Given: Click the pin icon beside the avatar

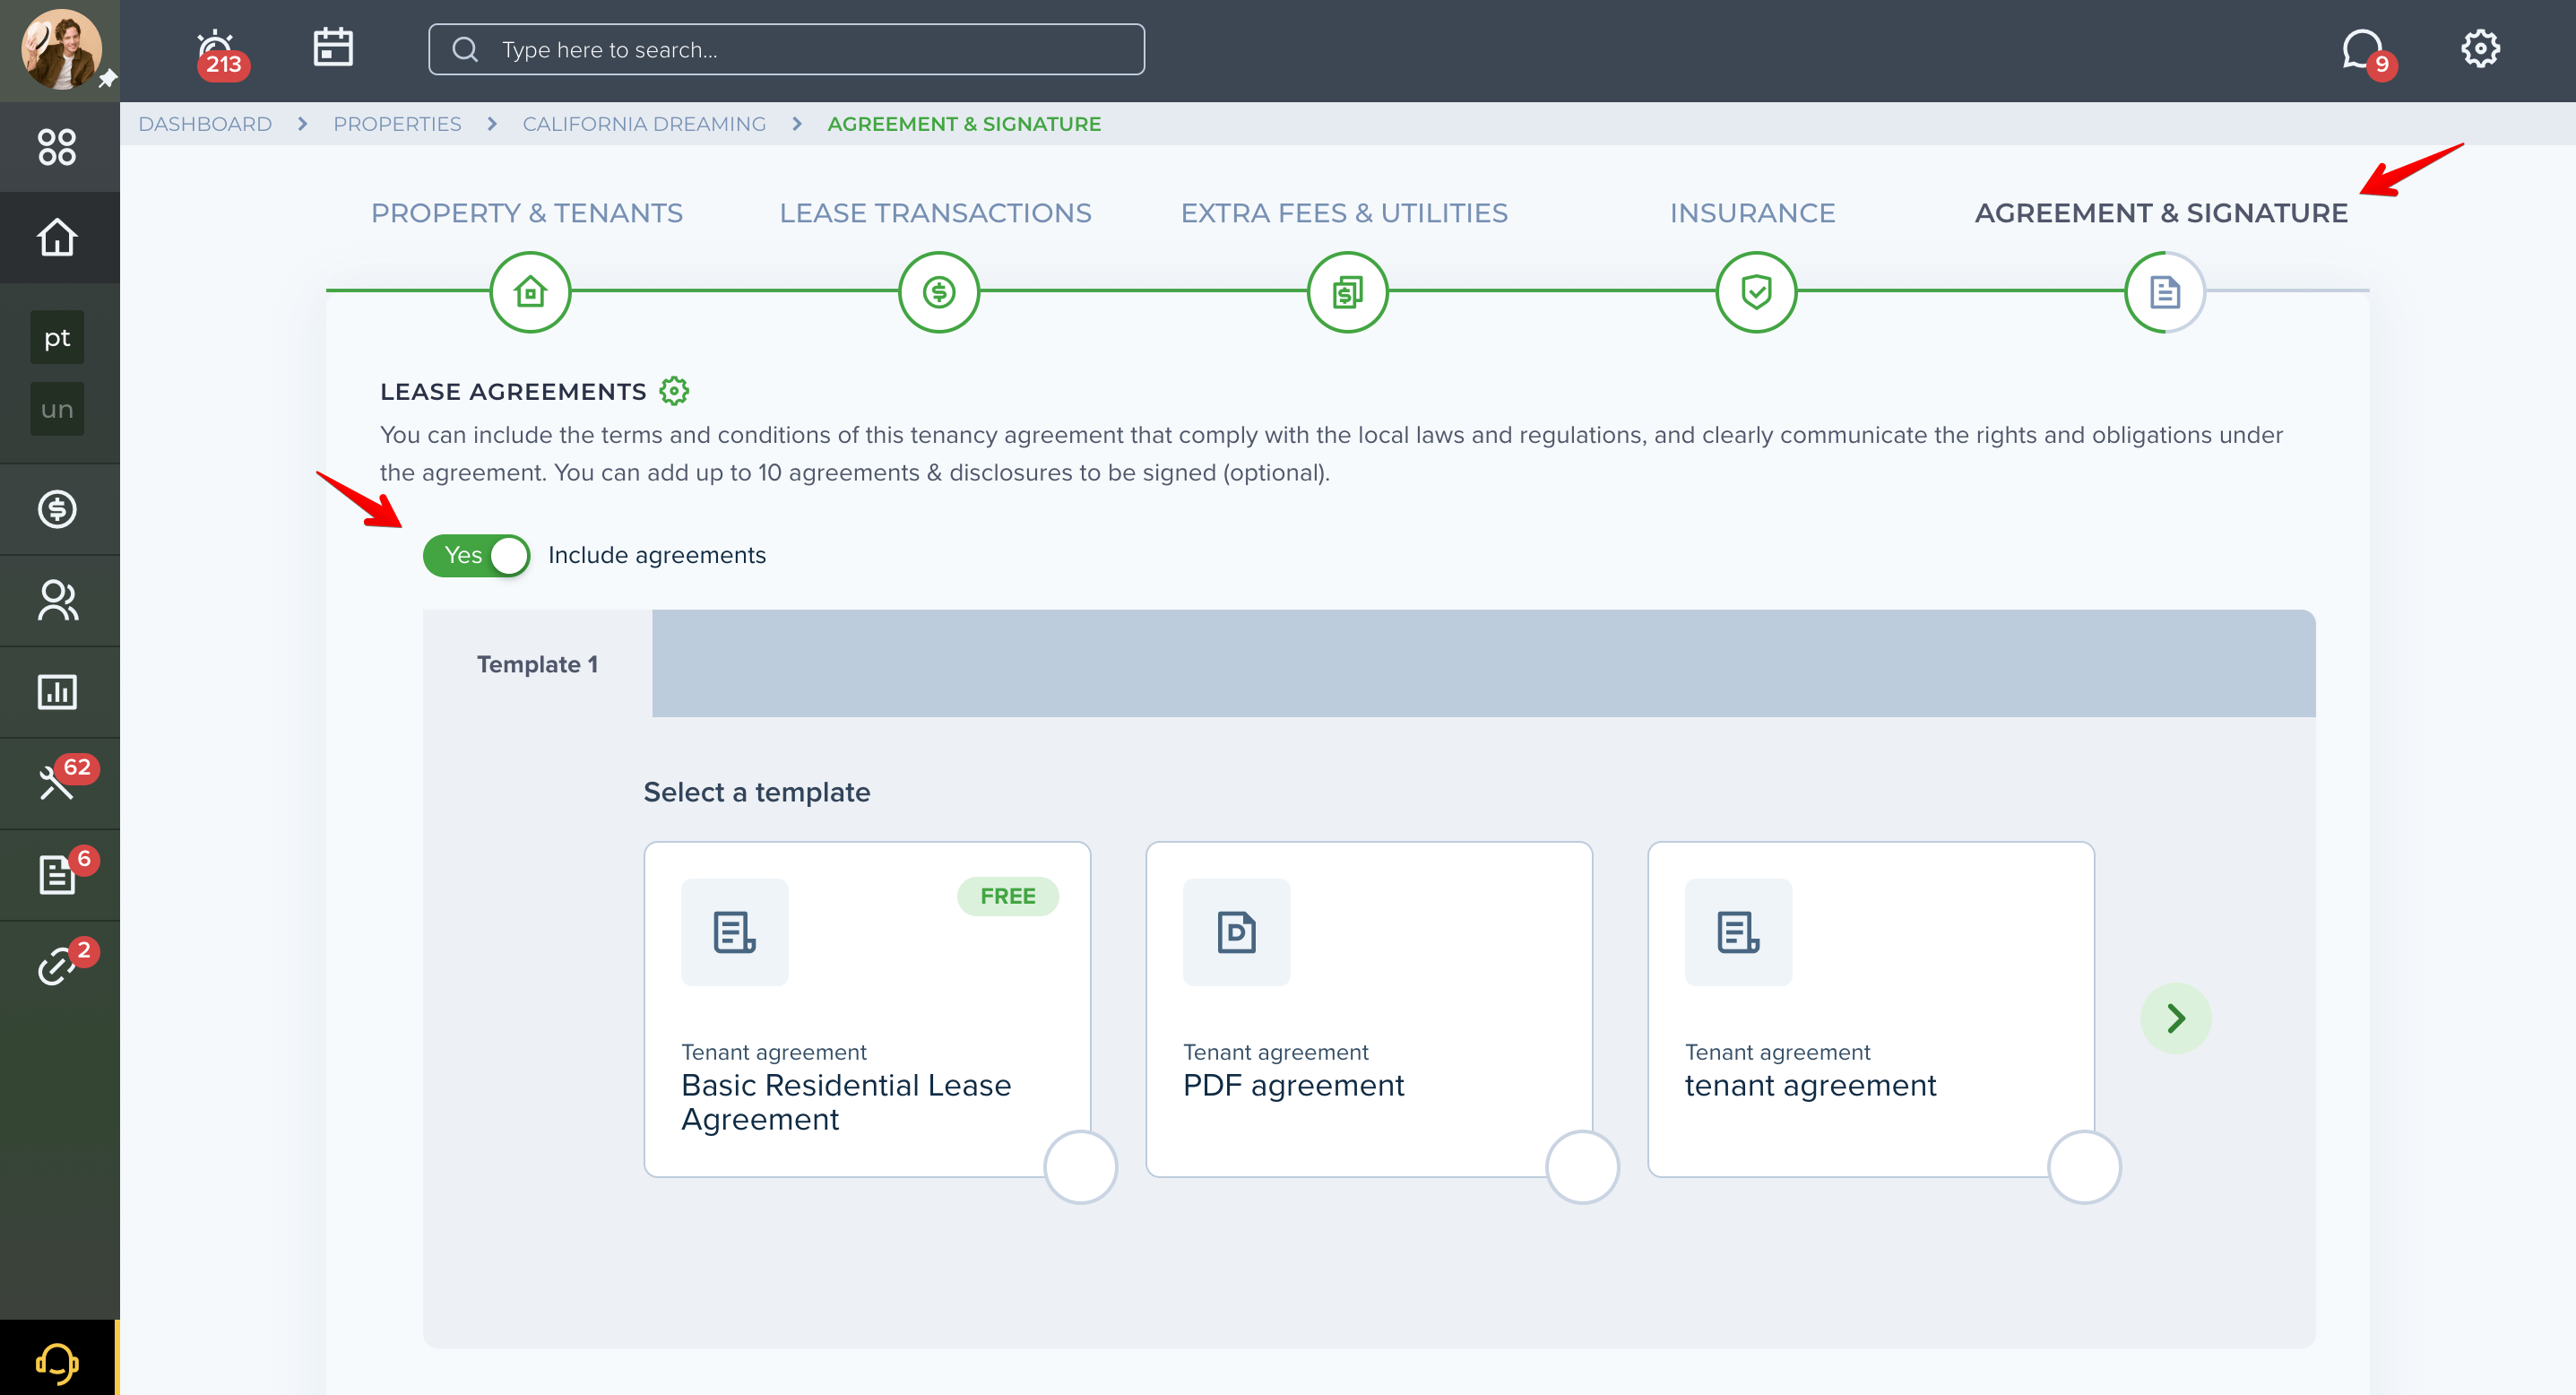Looking at the screenshot, I should pos(108,78).
